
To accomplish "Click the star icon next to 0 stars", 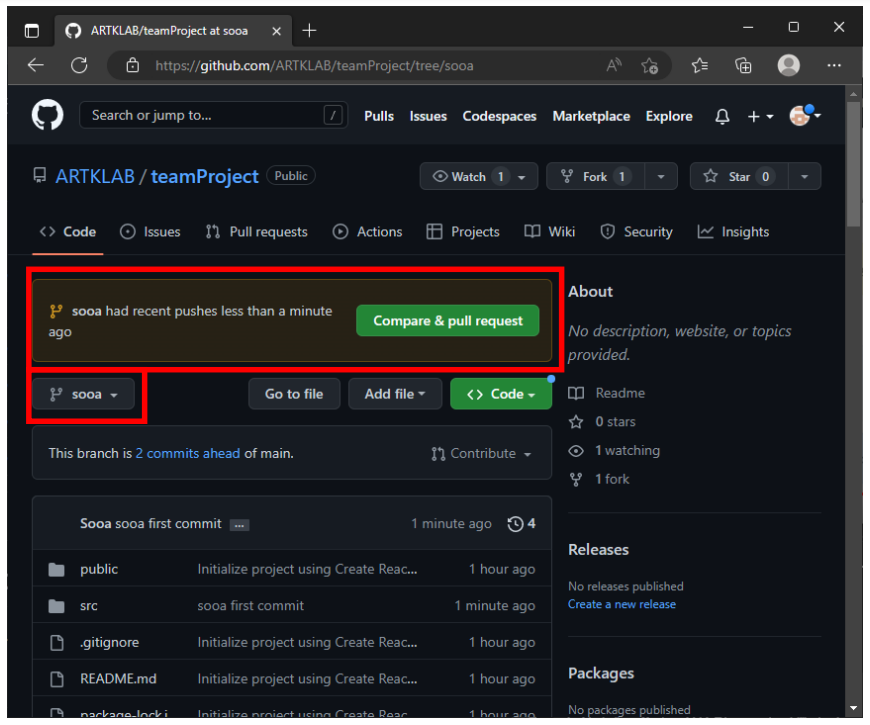I will pyautogui.click(x=576, y=422).
